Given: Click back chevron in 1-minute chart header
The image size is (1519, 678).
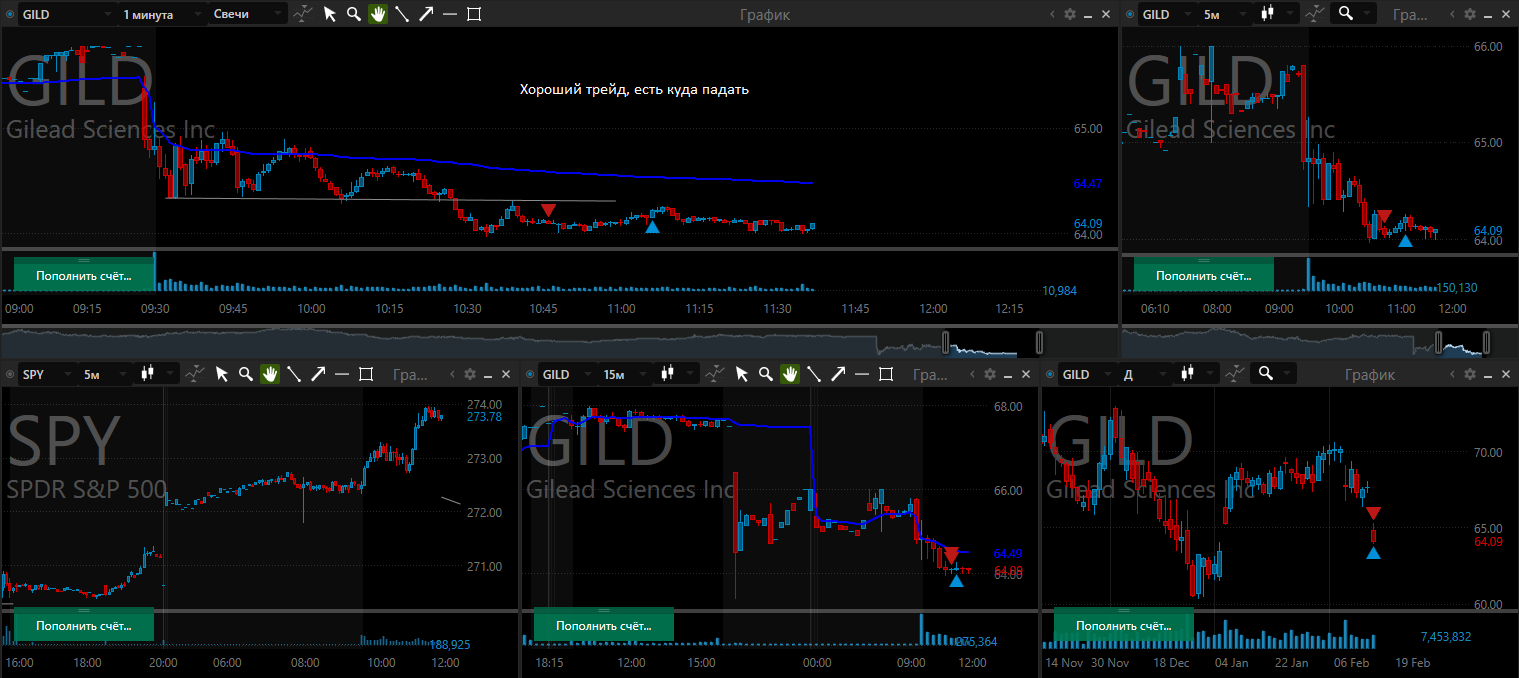Looking at the screenshot, I should point(1053,14).
